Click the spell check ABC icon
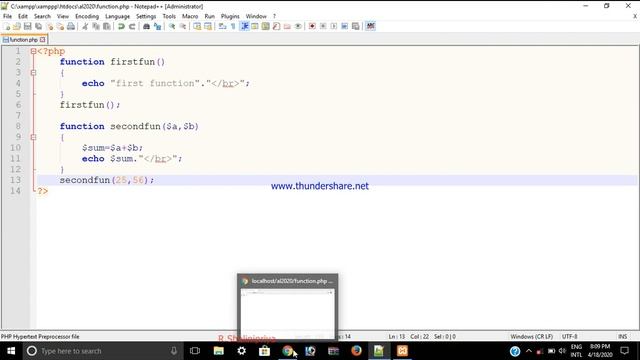Viewport: 640px width, 360px height. coord(370,26)
